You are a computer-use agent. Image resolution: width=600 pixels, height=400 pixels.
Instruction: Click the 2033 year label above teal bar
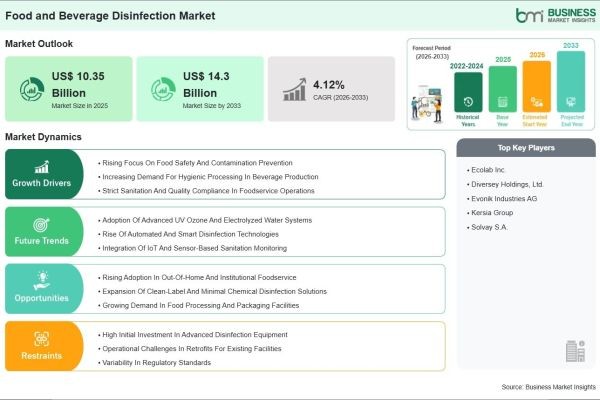571,45
